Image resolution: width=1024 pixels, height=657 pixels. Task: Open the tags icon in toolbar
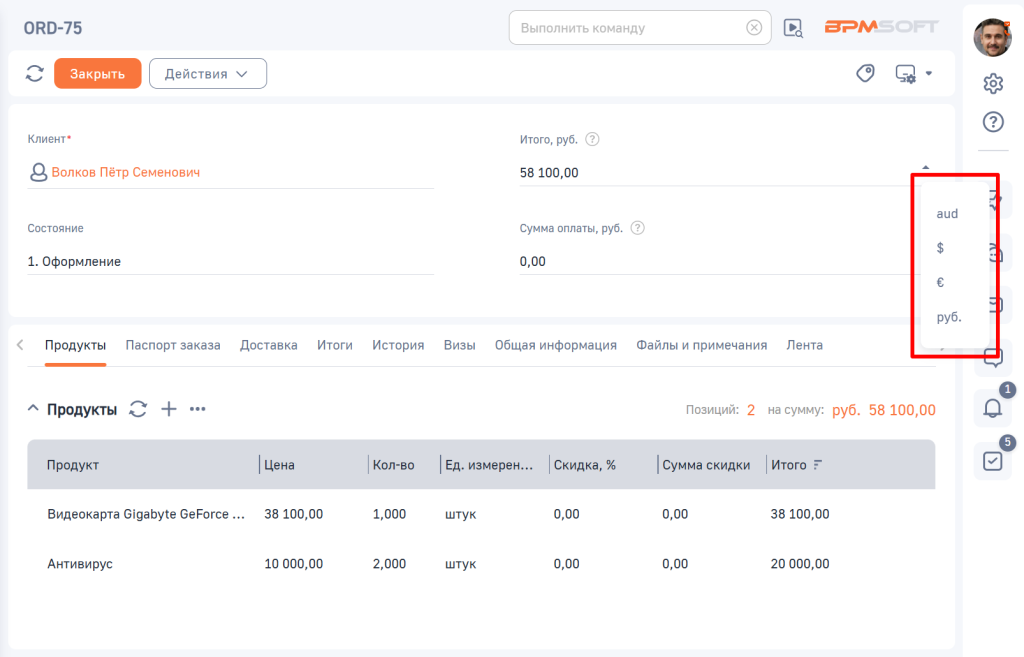(x=866, y=73)
